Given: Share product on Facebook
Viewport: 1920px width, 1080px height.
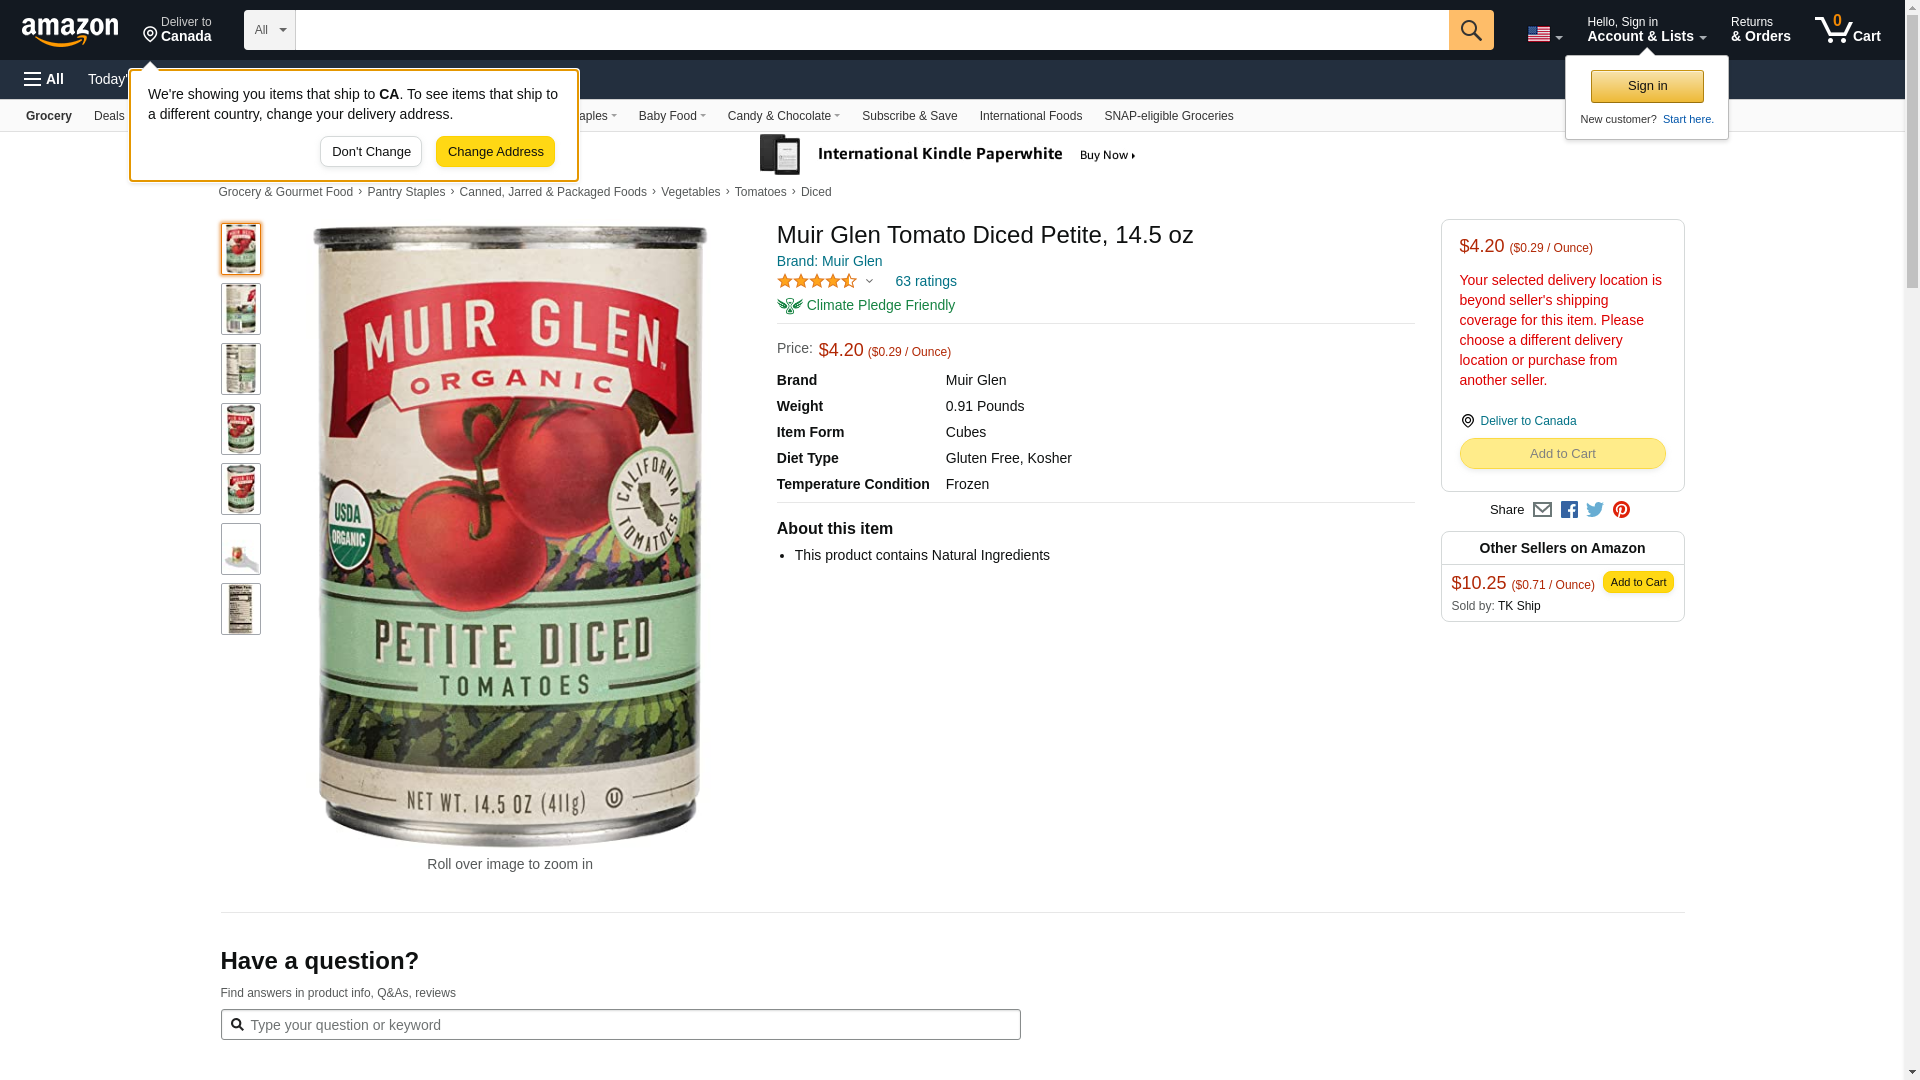Looking at the screenshot, I should tap(1569, 510).
